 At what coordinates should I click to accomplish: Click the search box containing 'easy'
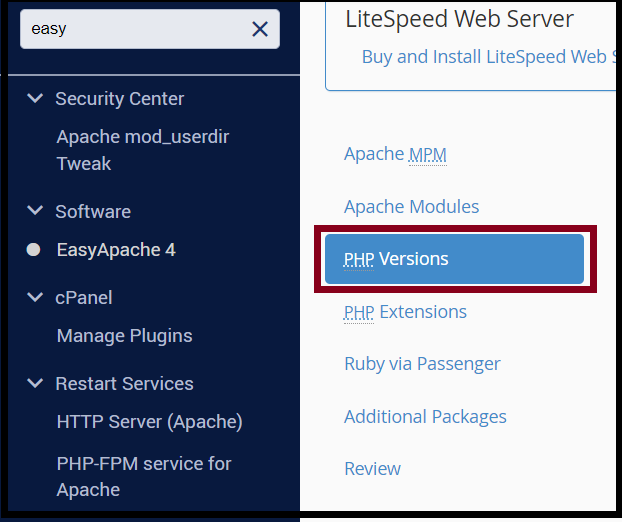pos(150,29)
